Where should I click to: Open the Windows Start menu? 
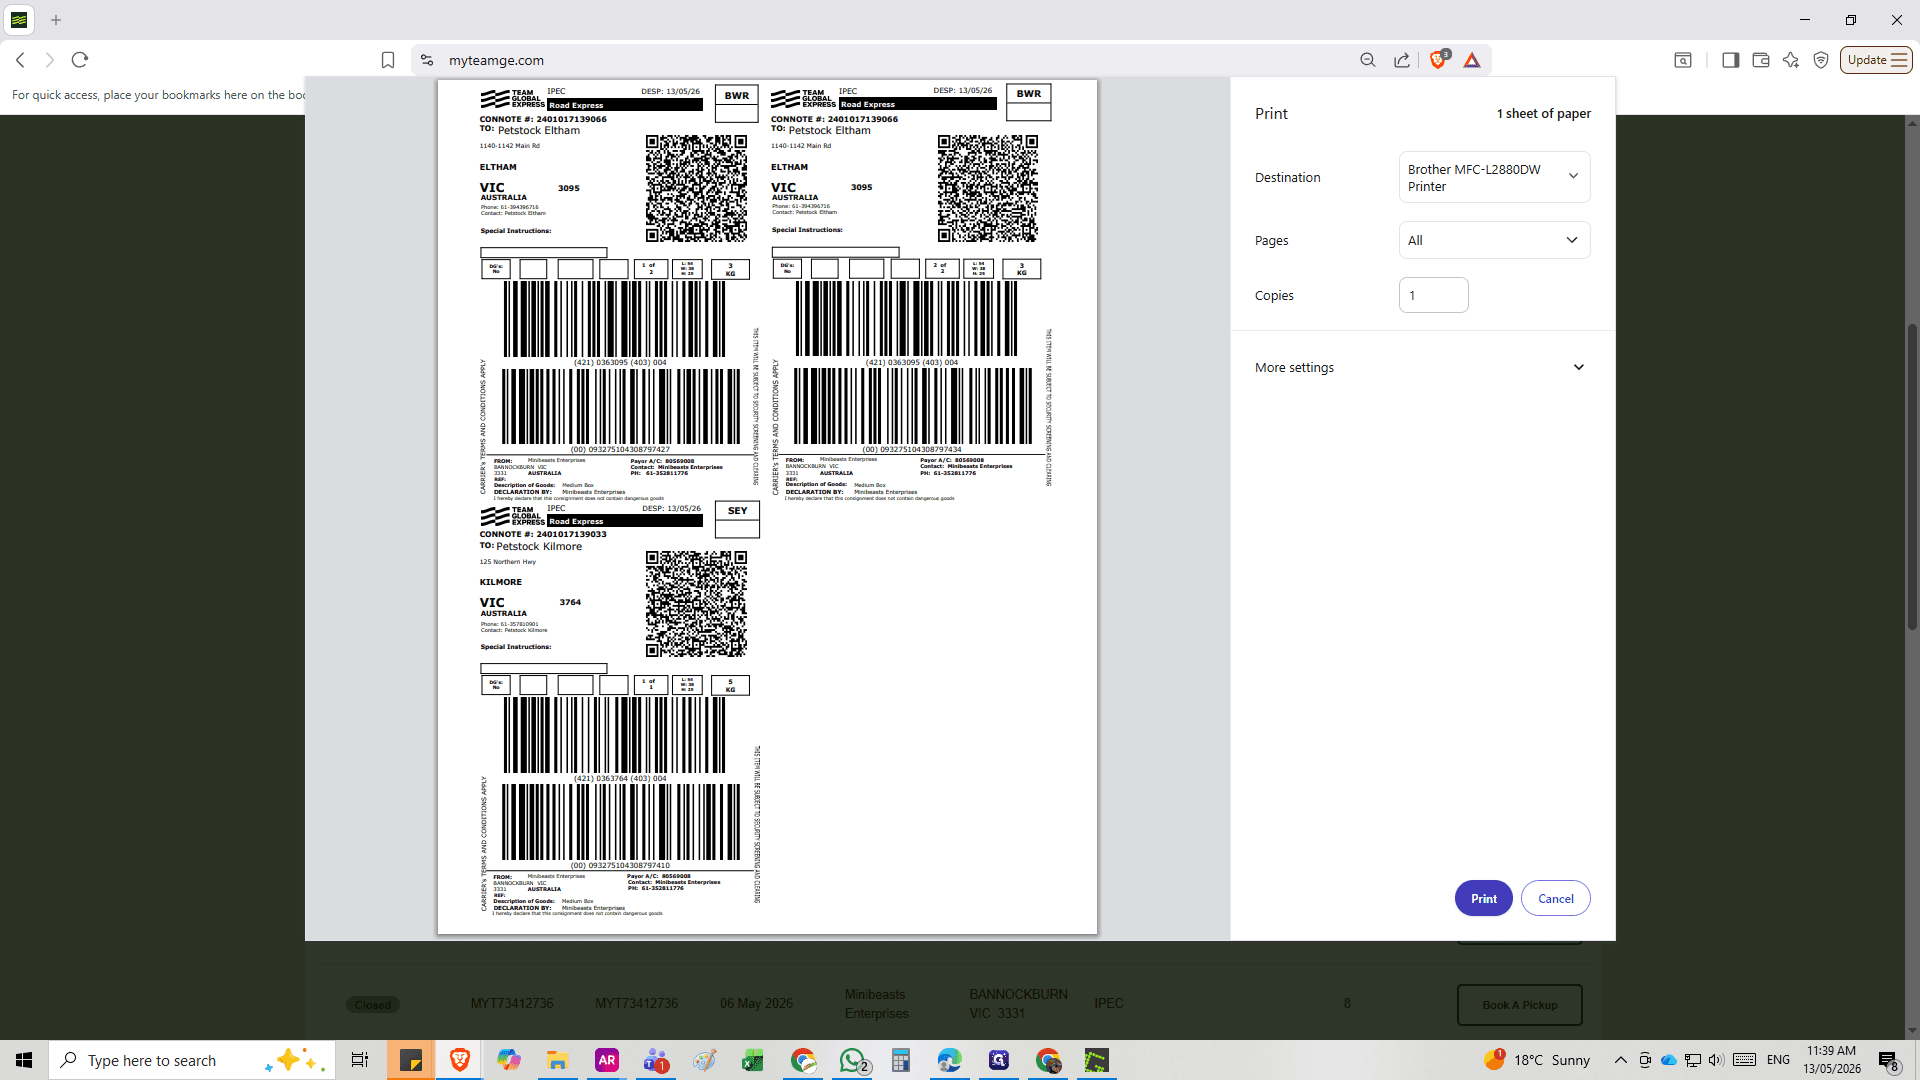pos(24,1060)
